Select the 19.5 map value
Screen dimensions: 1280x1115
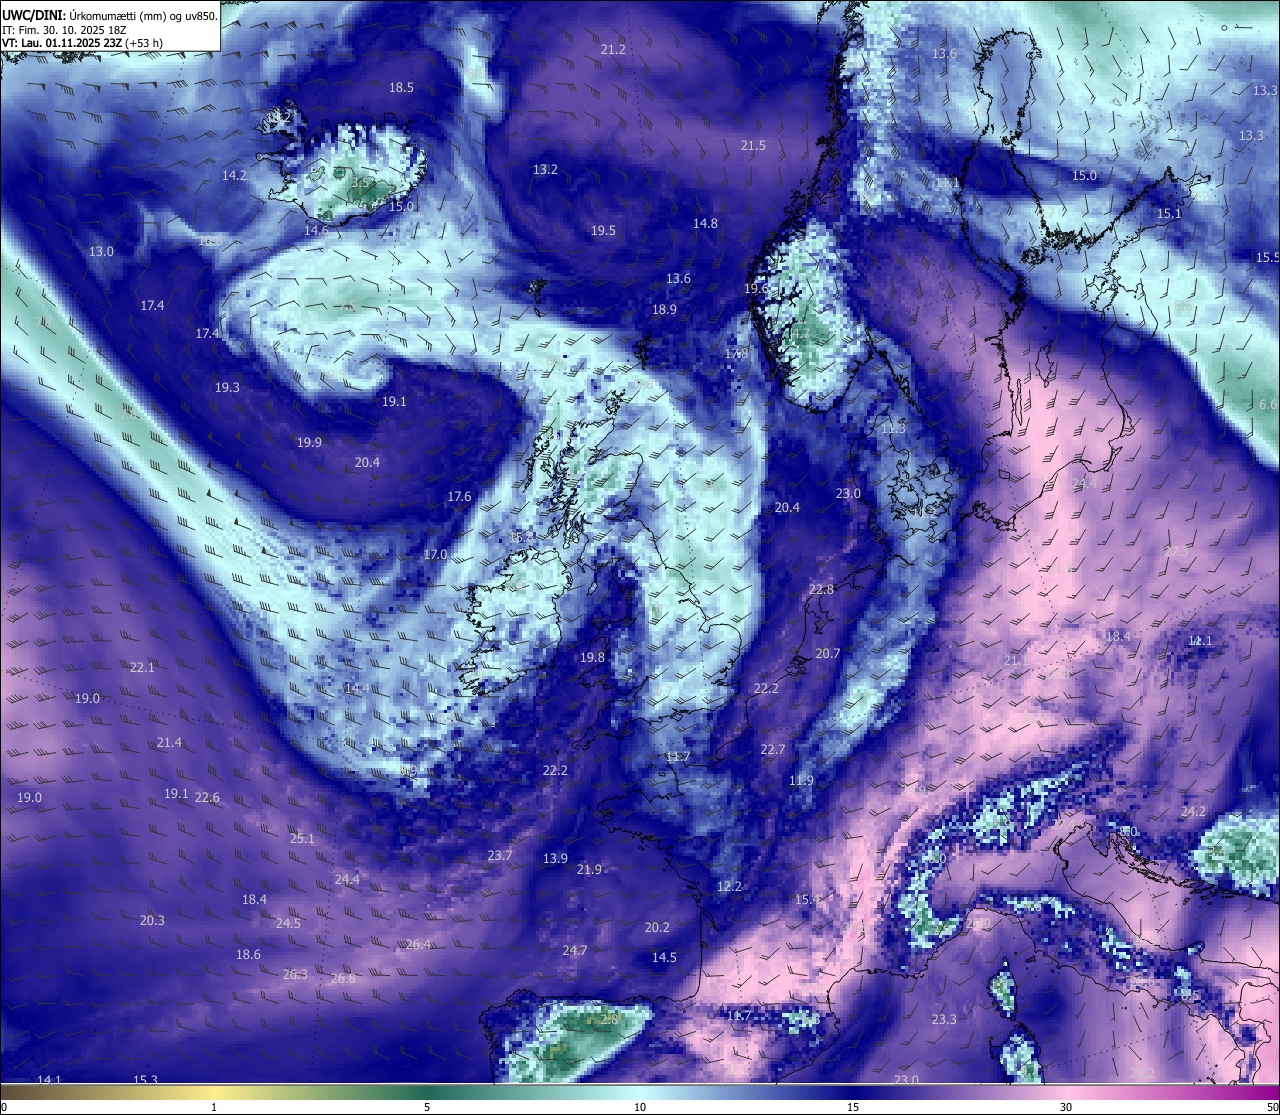tap(603, 231)
